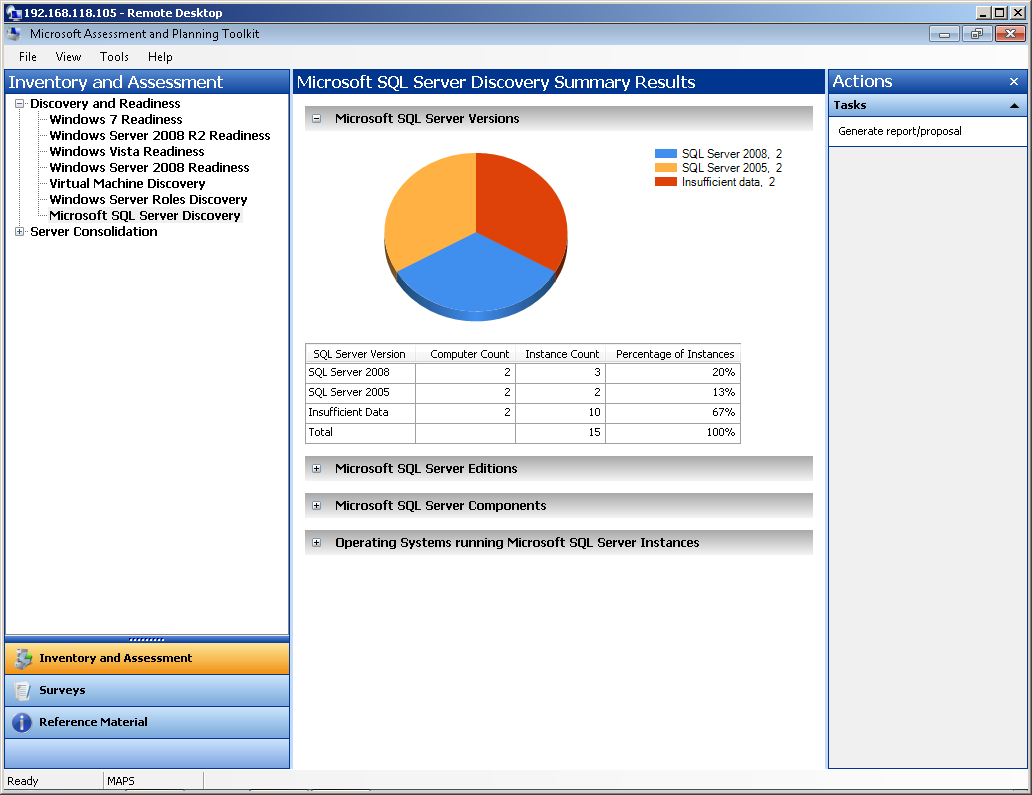Click the MAP Toolkit application title icon

(14, 34)
